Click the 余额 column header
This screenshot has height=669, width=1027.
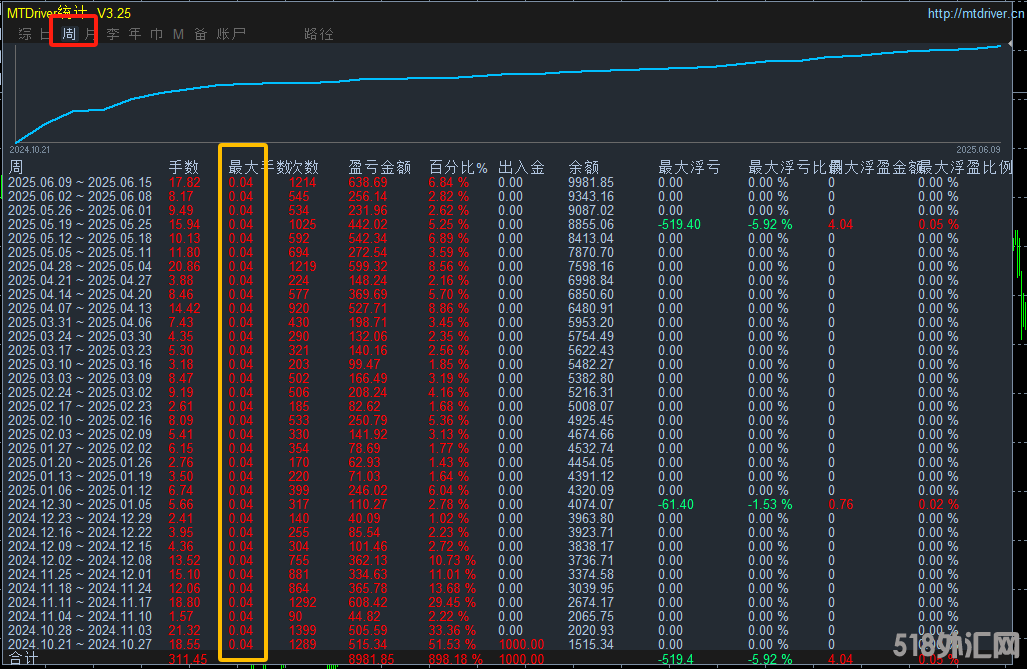[584, 167]
